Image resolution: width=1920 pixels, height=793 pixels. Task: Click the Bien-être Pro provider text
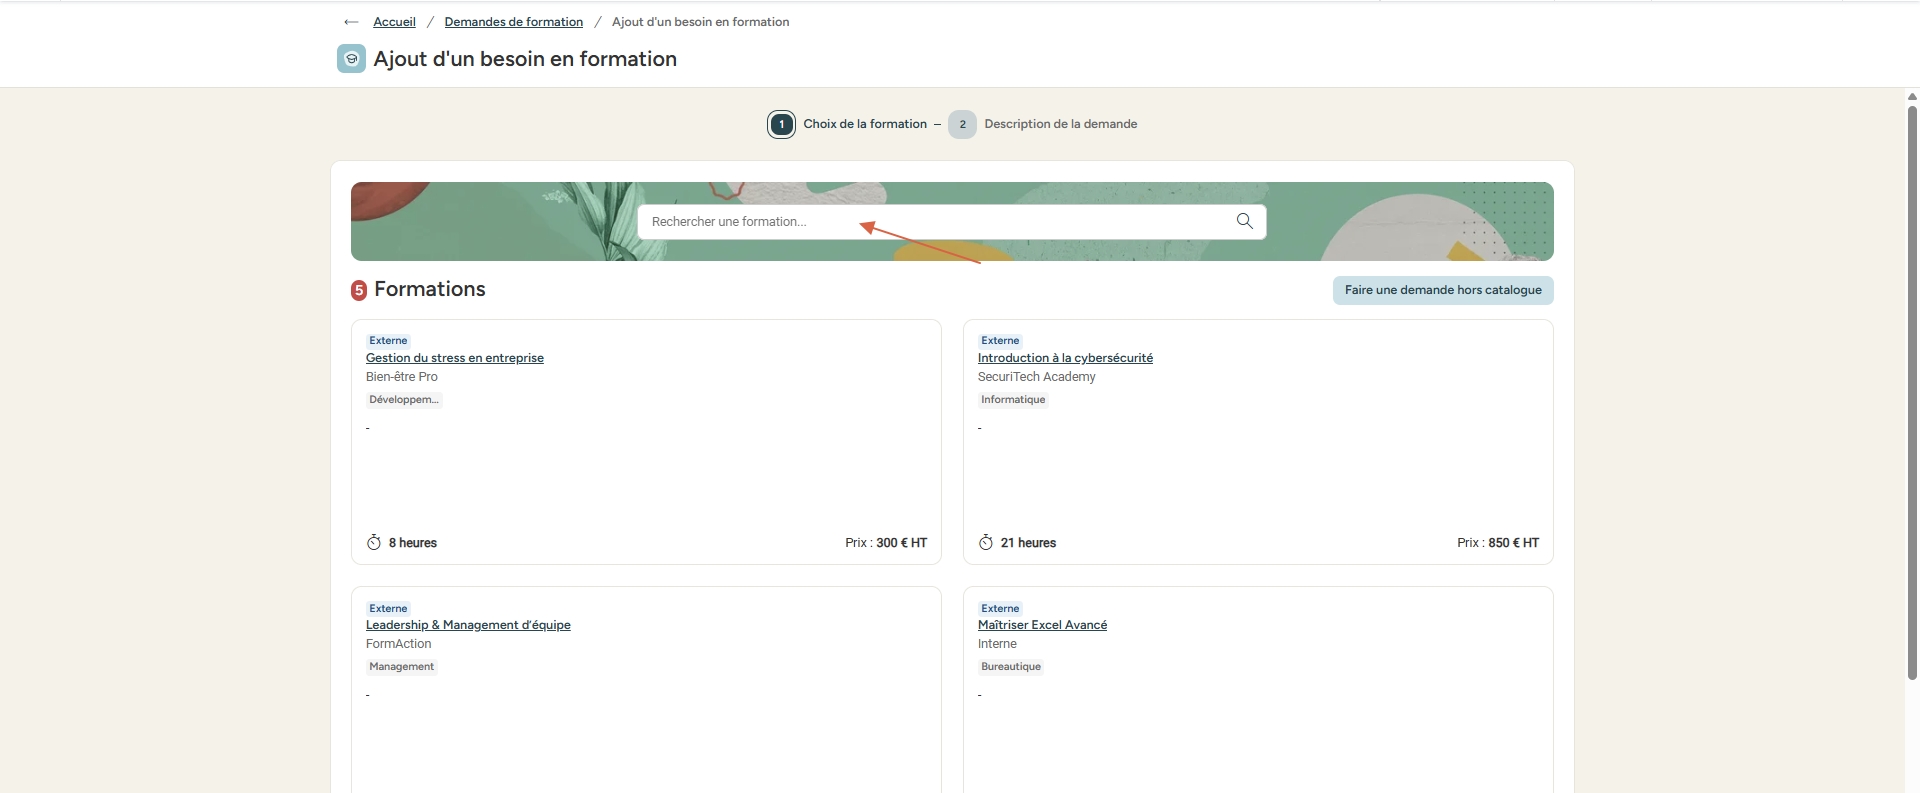tap(402, 377)
